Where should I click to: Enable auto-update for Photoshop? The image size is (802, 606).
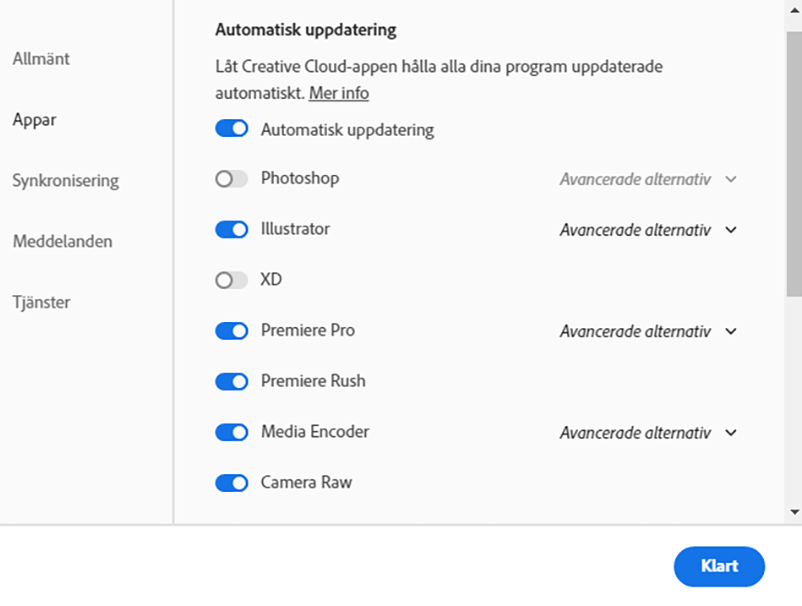click(x=231, y=179)
